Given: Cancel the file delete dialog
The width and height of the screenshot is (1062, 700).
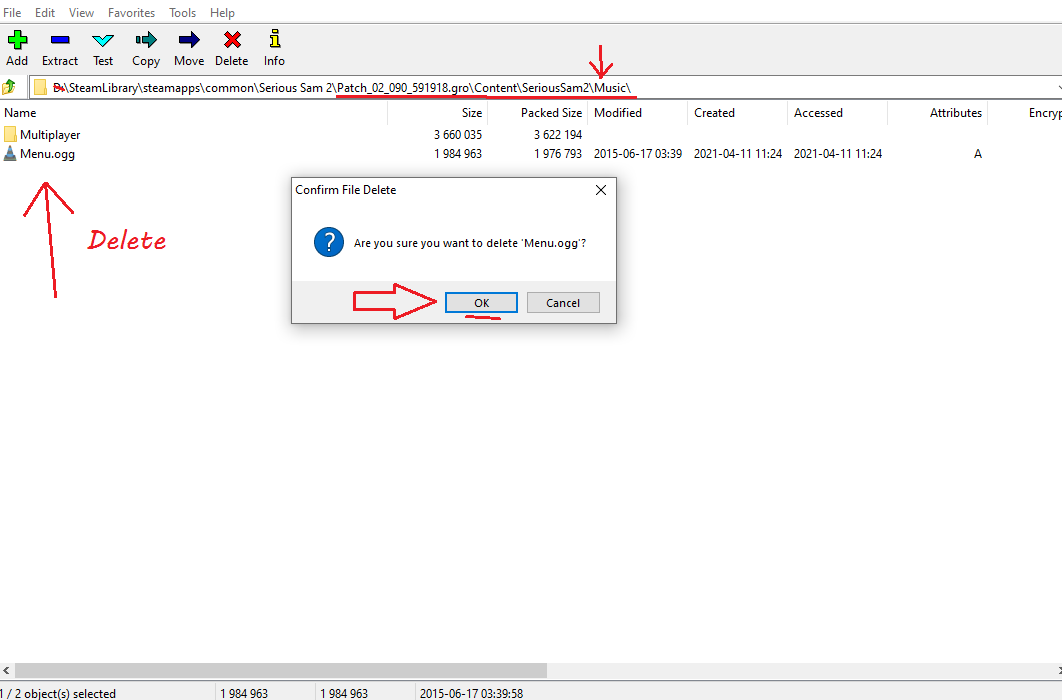Looking at the screenshot, I should pos(563,303).
